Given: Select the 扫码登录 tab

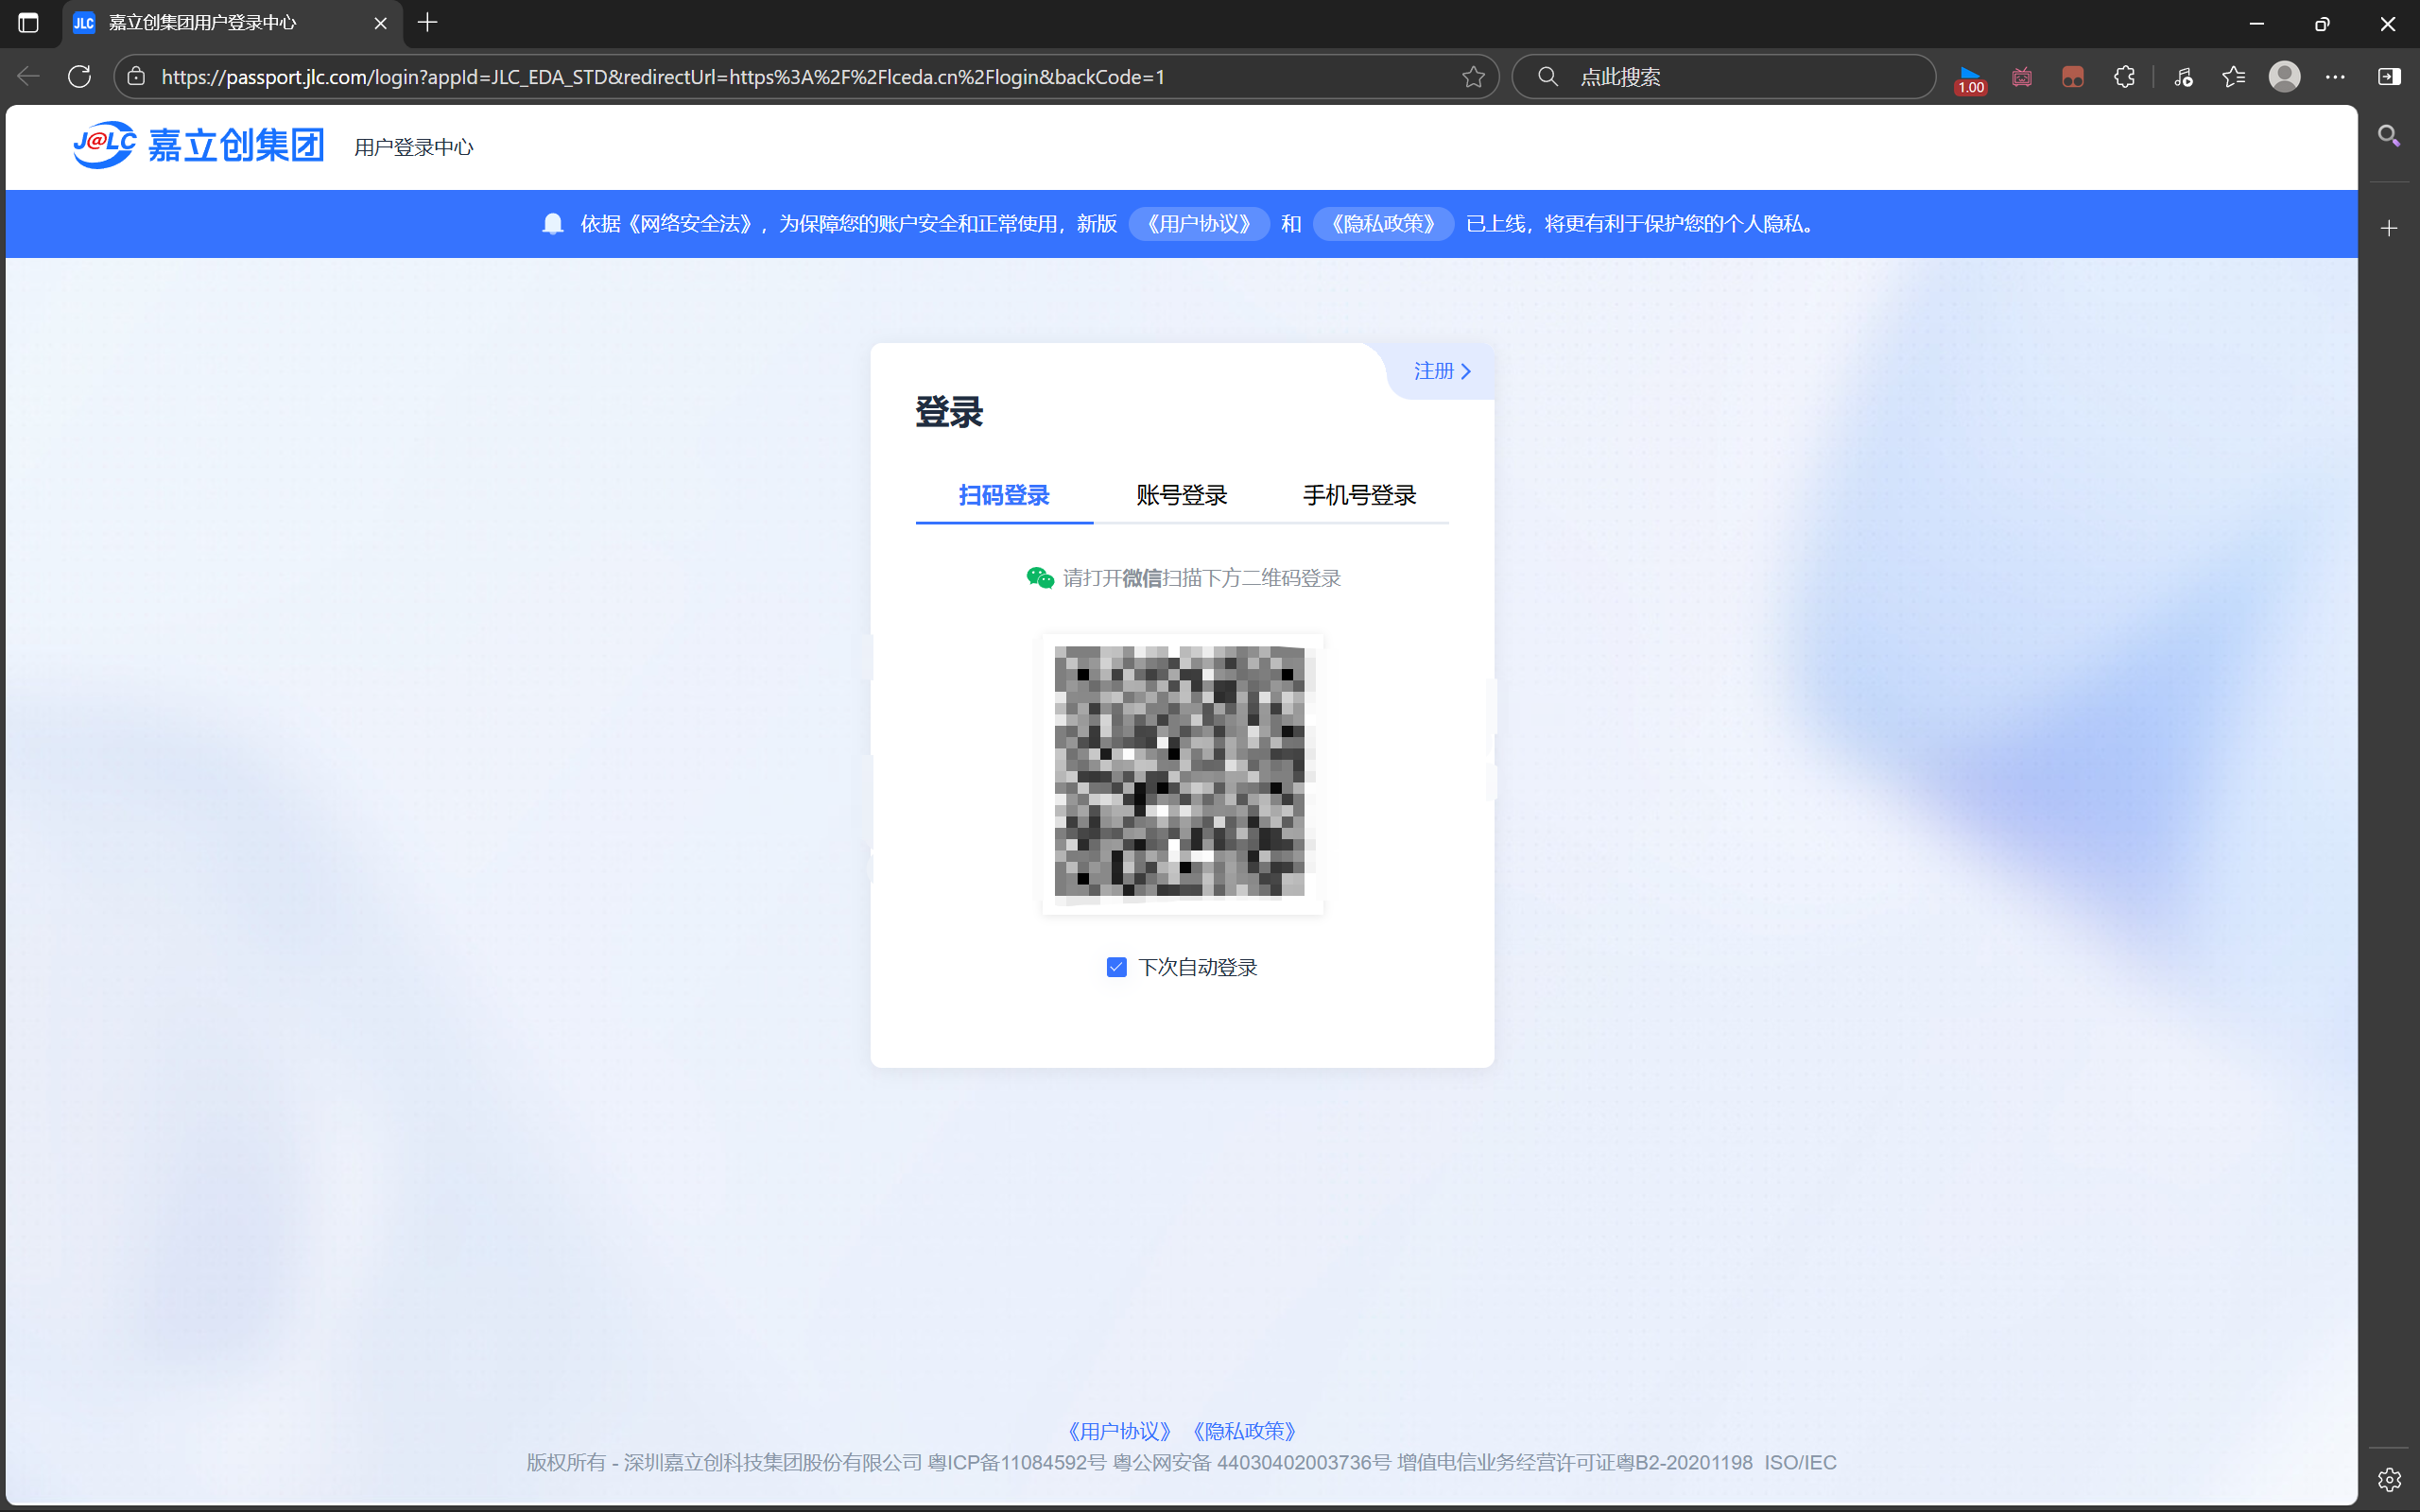Looking at the screenshot, I should point(1004,495).
